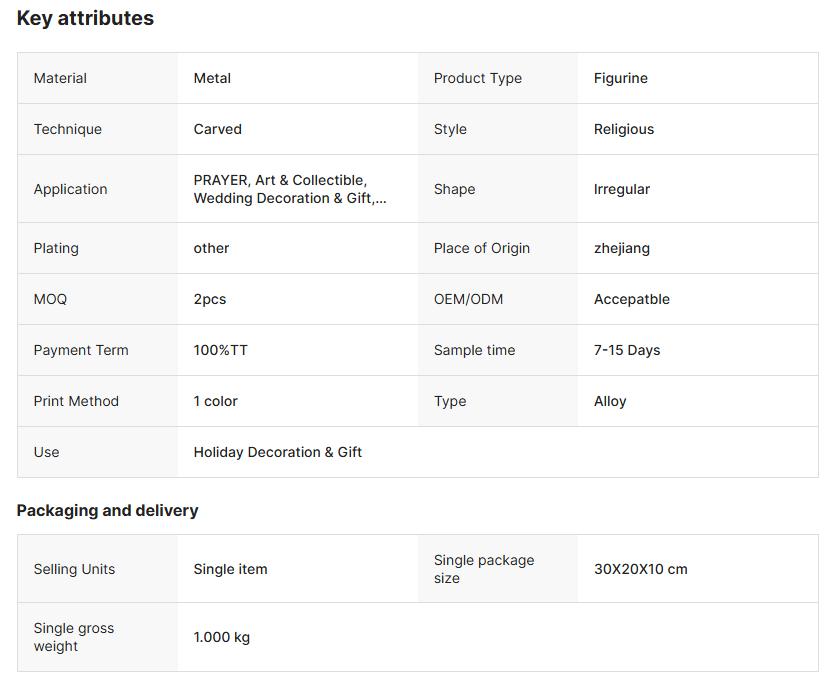Screen dimensions: 830x682
Task: Click the Key attributes heading
Action: (85, 18)
